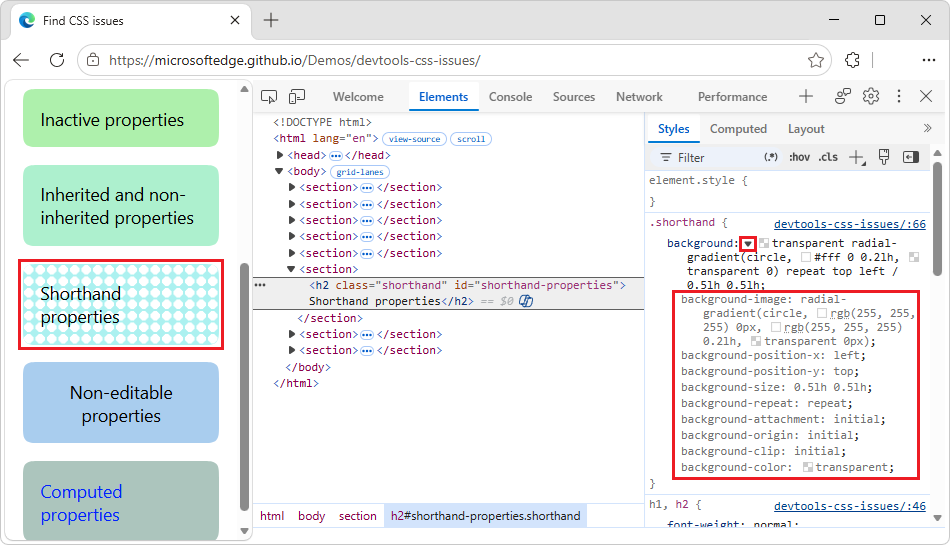Viewport: 950px width, 545px height.
Task: Close the DevTools panel
Action: 926,96
